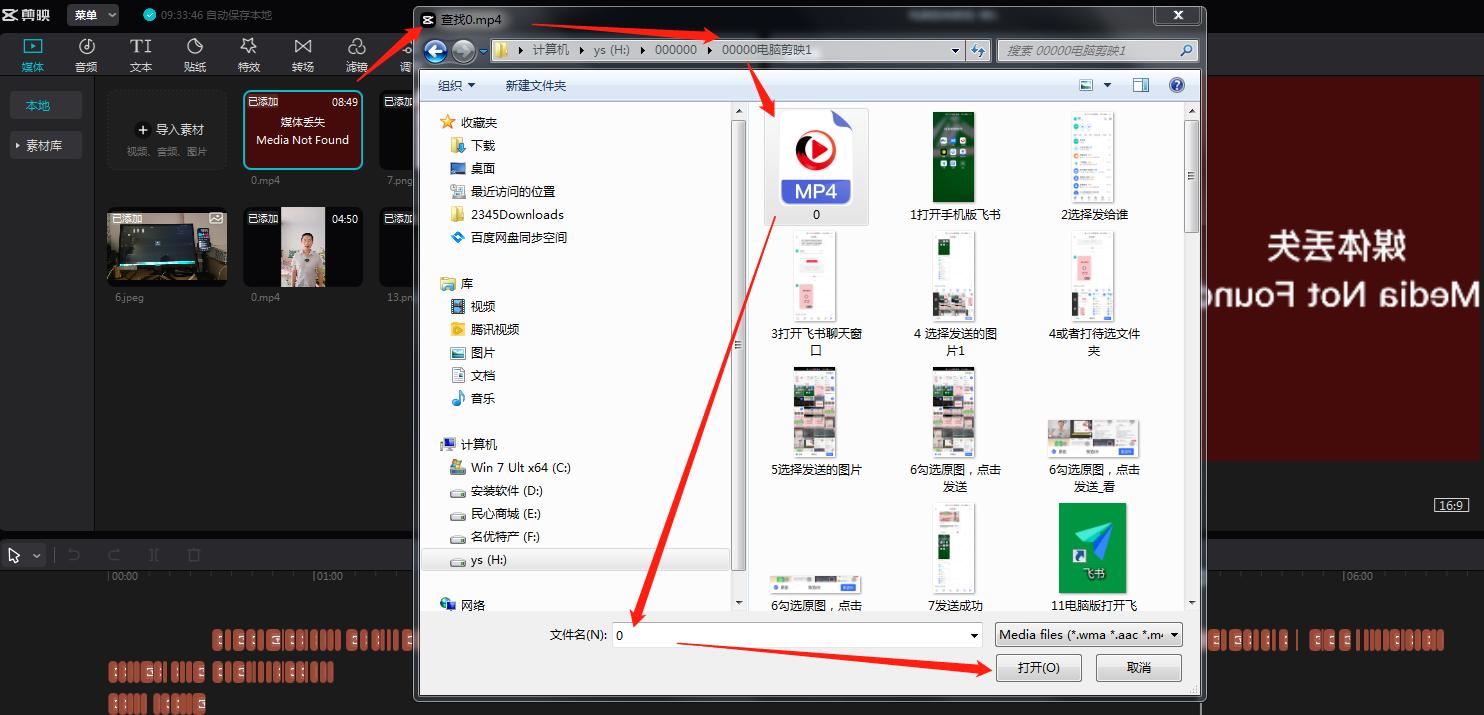This screenshot has height=715, width=1484.
Task: Open the 转场 (Transition) icon
Action: [303, 54]
